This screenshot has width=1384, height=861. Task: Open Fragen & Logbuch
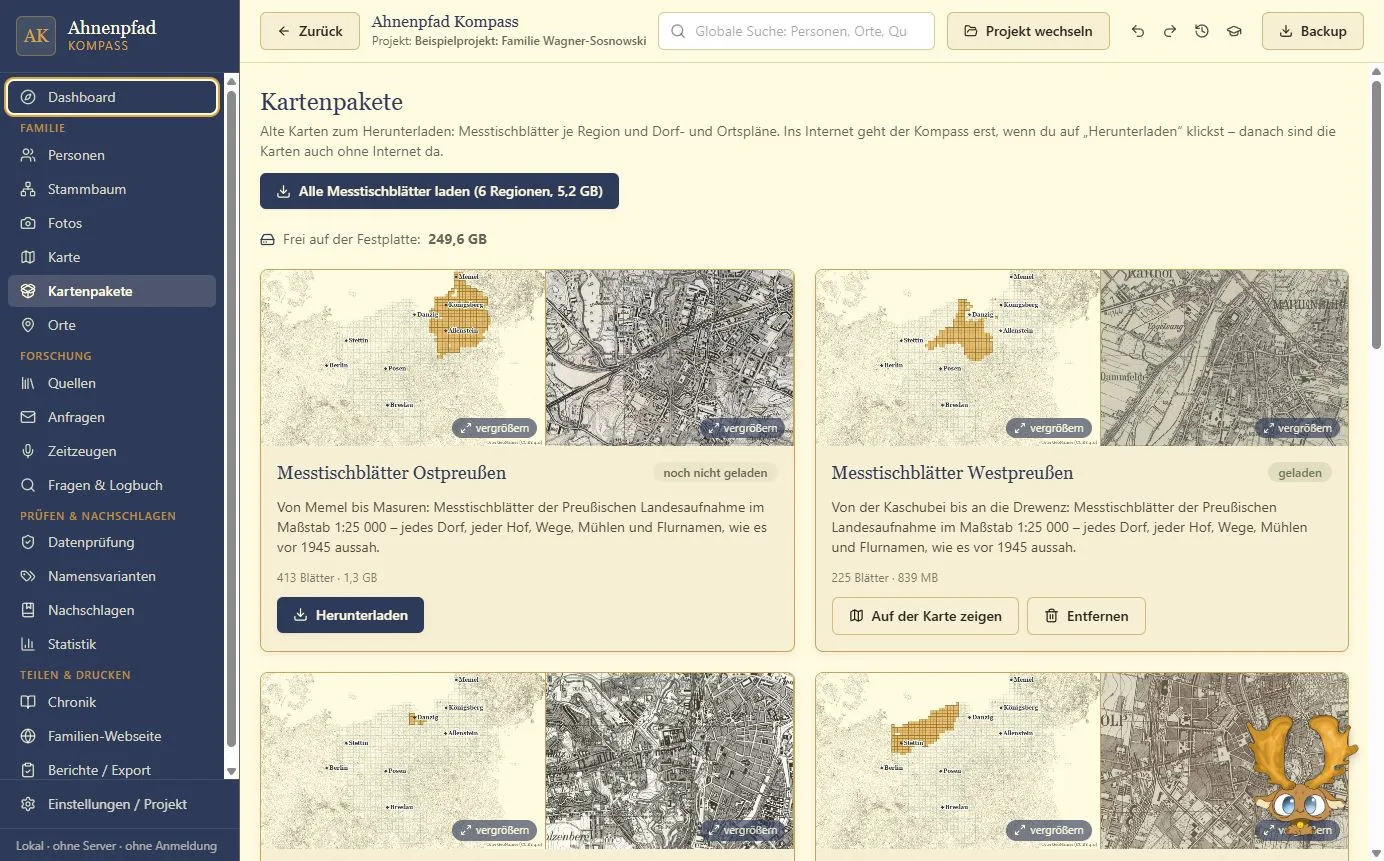[x=112, y=485]
